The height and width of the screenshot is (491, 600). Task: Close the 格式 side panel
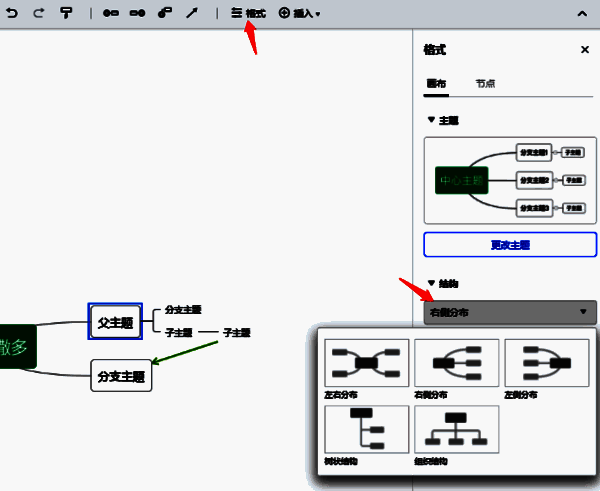(585, 50)
